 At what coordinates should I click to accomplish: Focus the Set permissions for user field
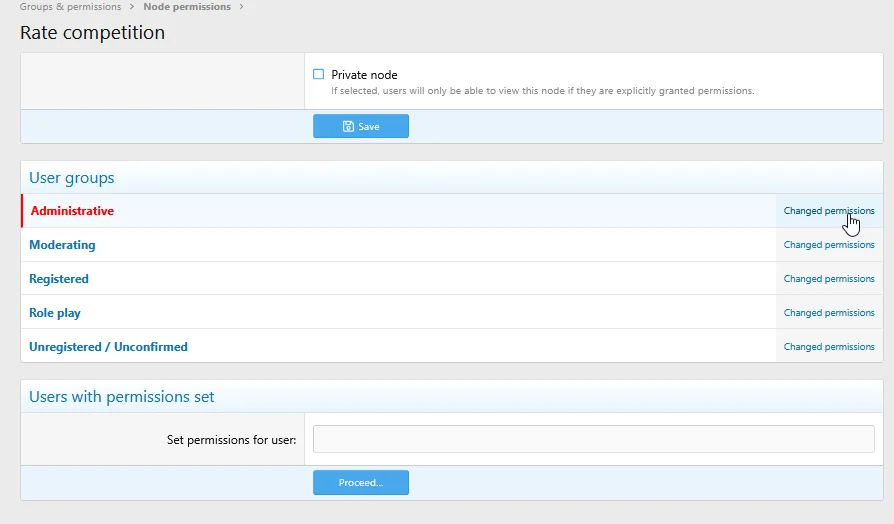pyautogui.click(x=594, y=439)
